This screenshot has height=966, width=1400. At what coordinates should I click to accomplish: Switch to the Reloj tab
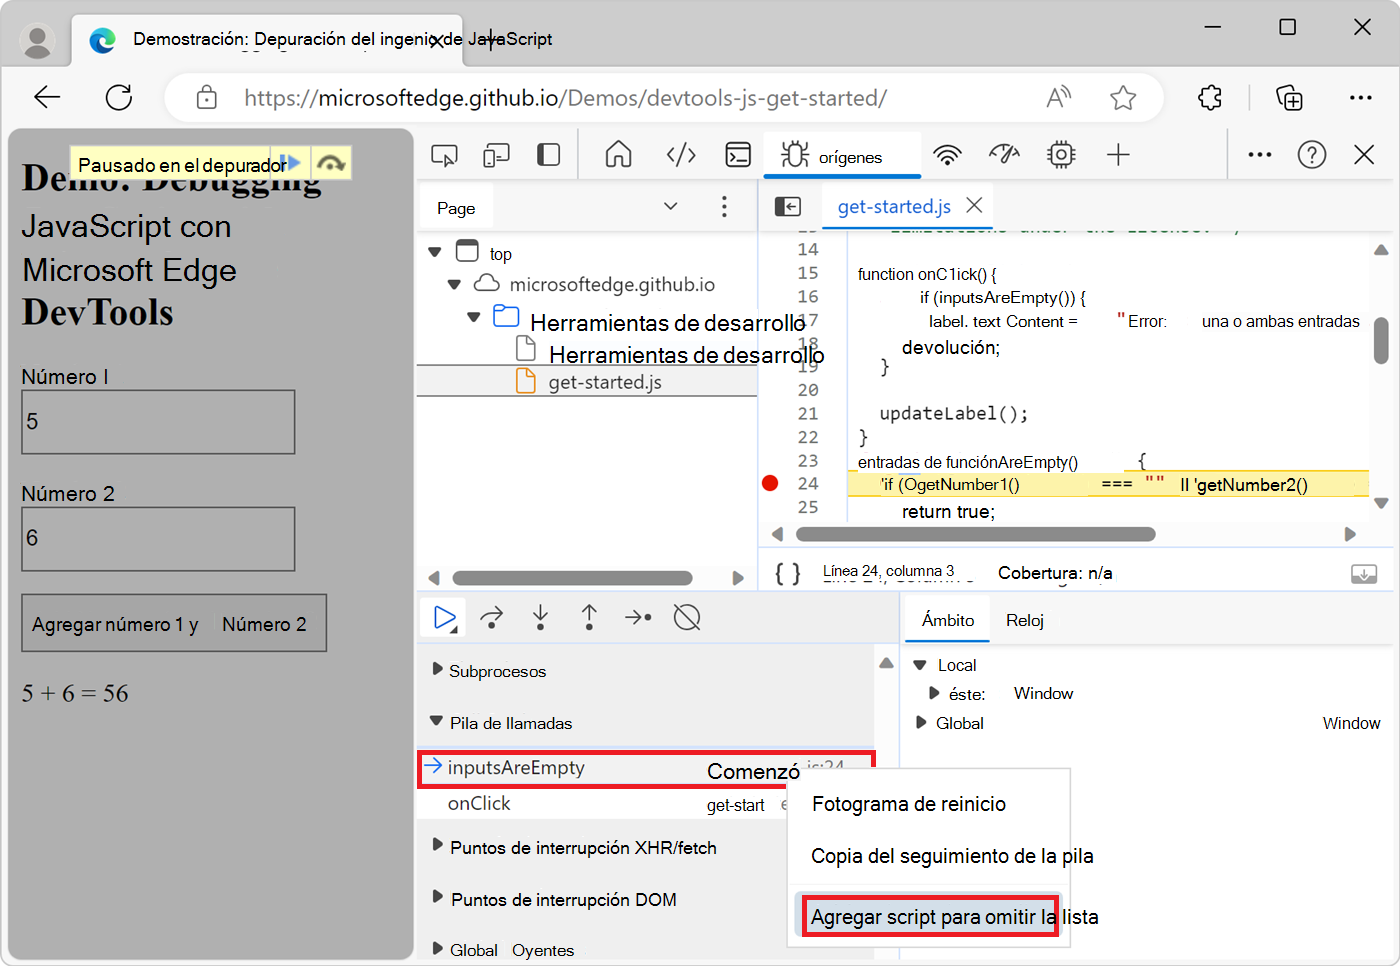1024,619
